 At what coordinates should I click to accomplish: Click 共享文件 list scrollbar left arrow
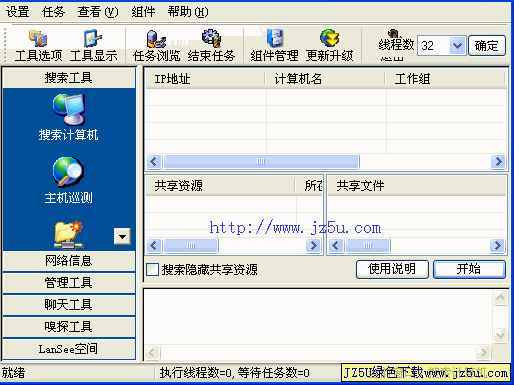[x=336, y=246]
